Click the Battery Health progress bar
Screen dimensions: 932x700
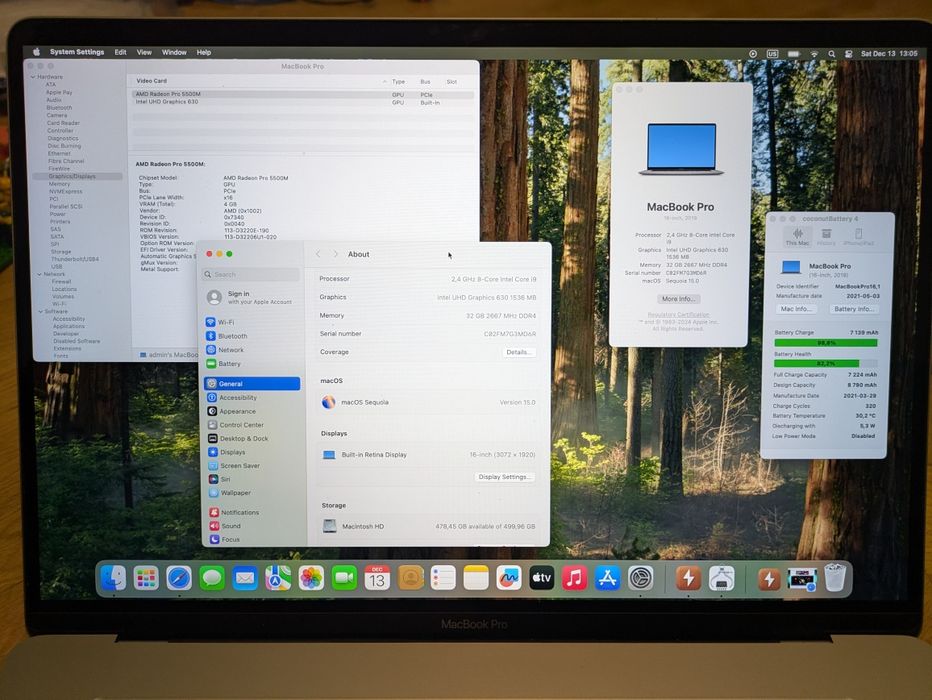pyautogui.click(x=826, y=363)
